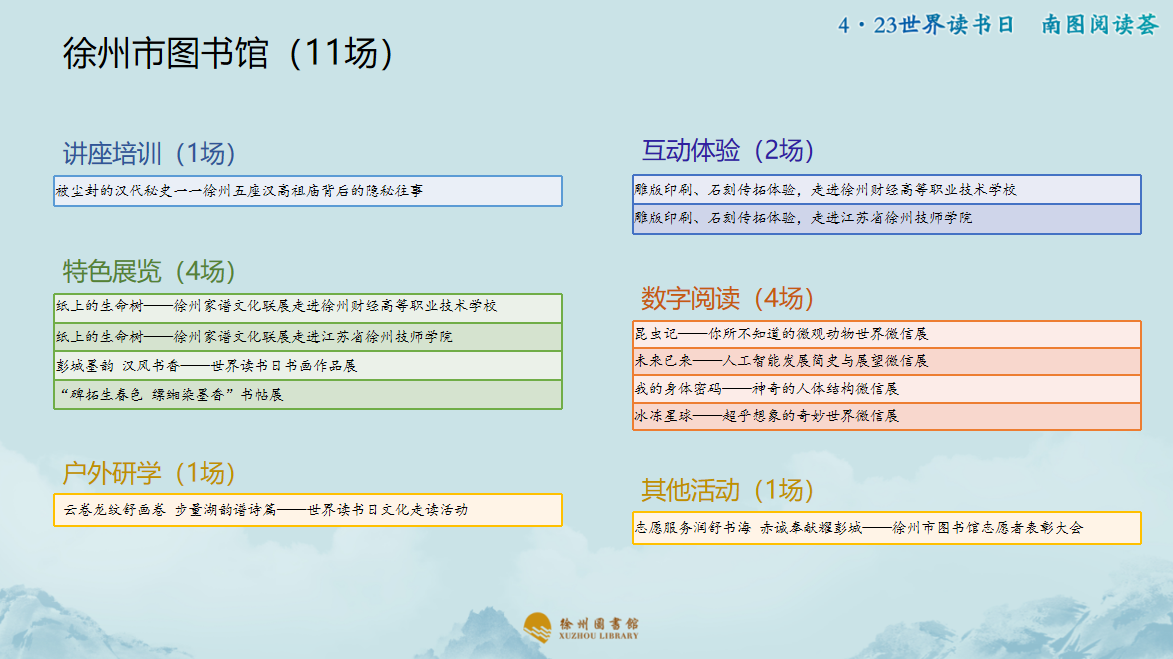
Task: Select 雕版印刷 row for 江苏省徐州技师学院
Action: (886, 218)
